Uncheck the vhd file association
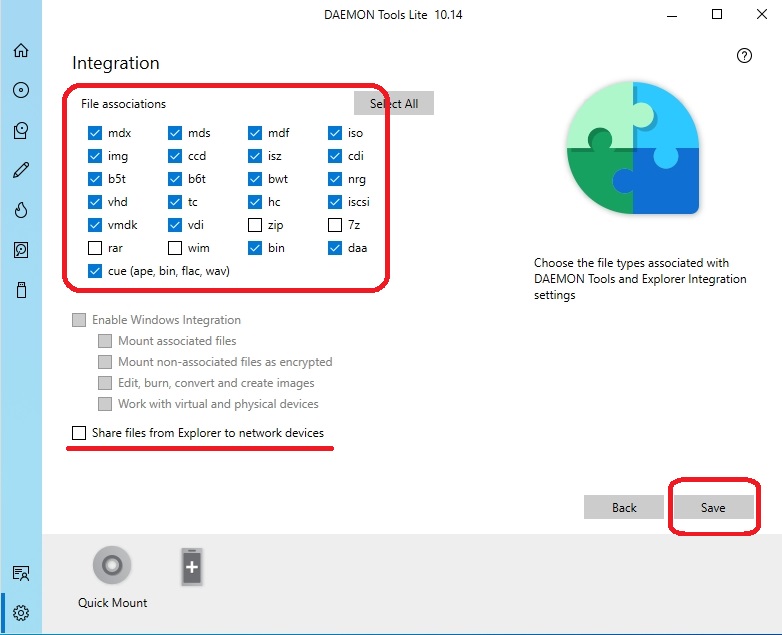The height and width of the screenshot is (635, 782). click(x=95, y=202)
